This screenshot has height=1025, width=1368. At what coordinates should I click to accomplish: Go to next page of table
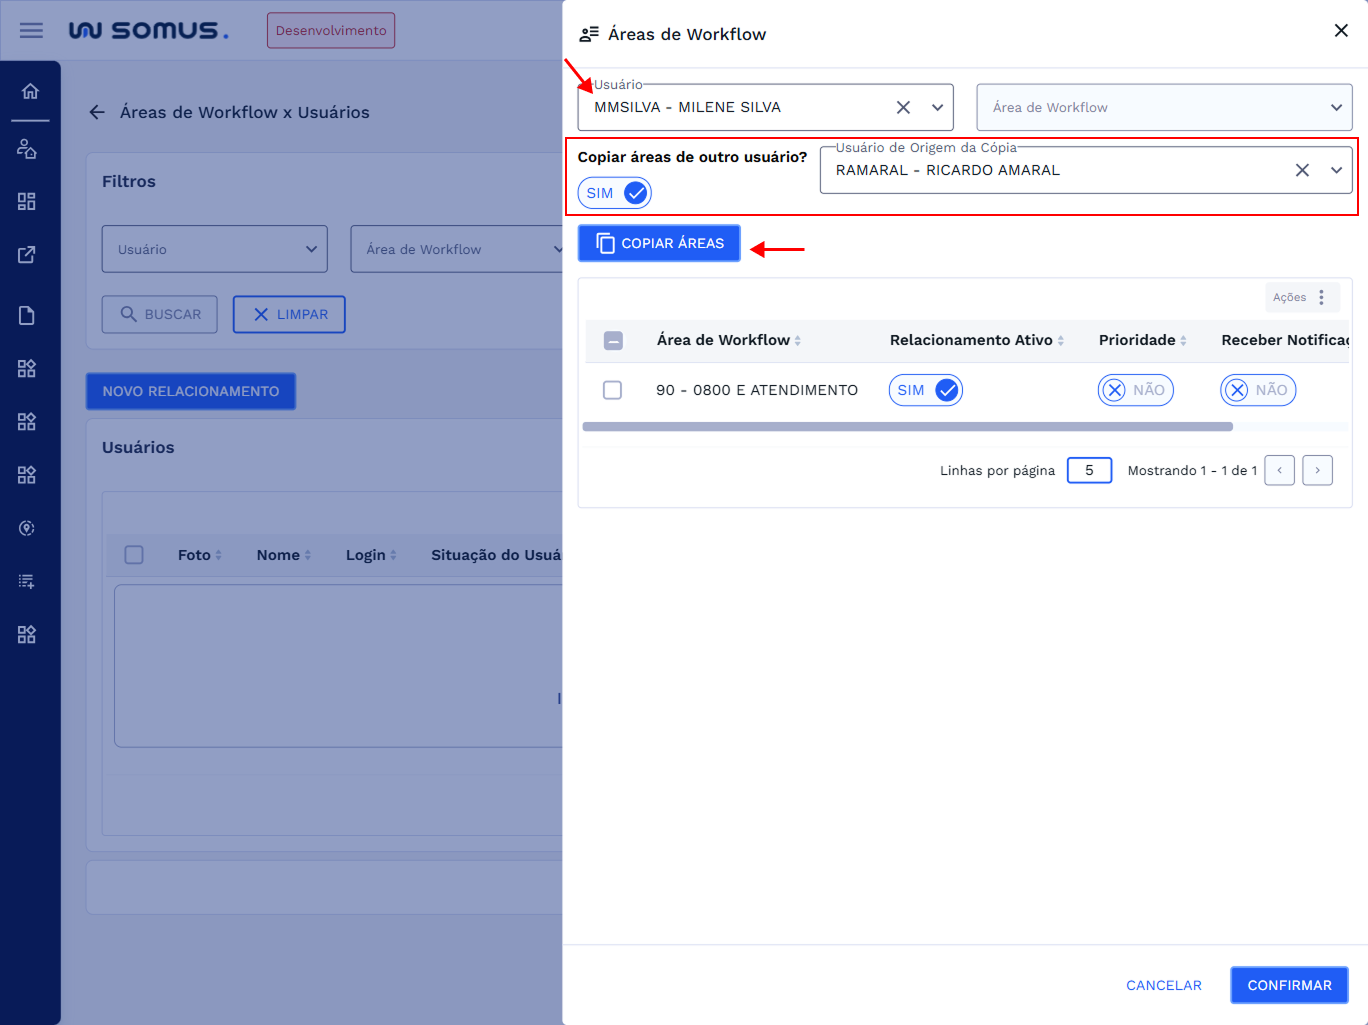[x=1317, y=470]
